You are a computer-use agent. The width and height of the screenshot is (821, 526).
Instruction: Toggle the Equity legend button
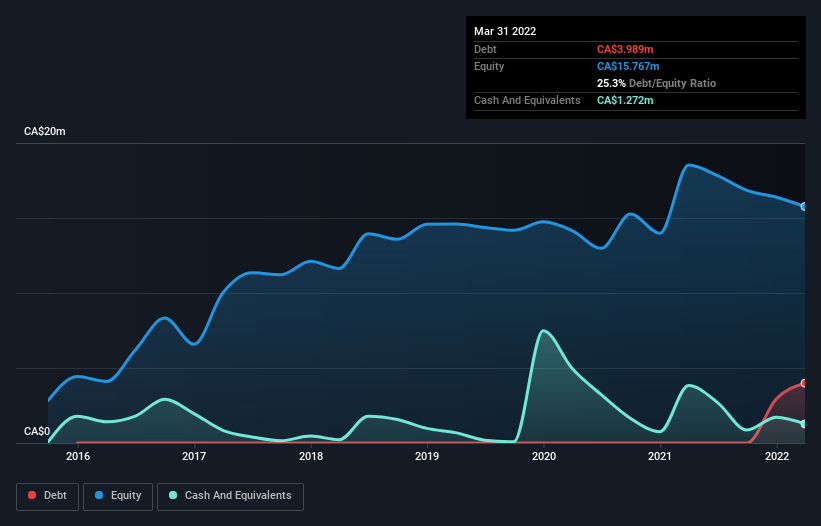tap(118, 496)
